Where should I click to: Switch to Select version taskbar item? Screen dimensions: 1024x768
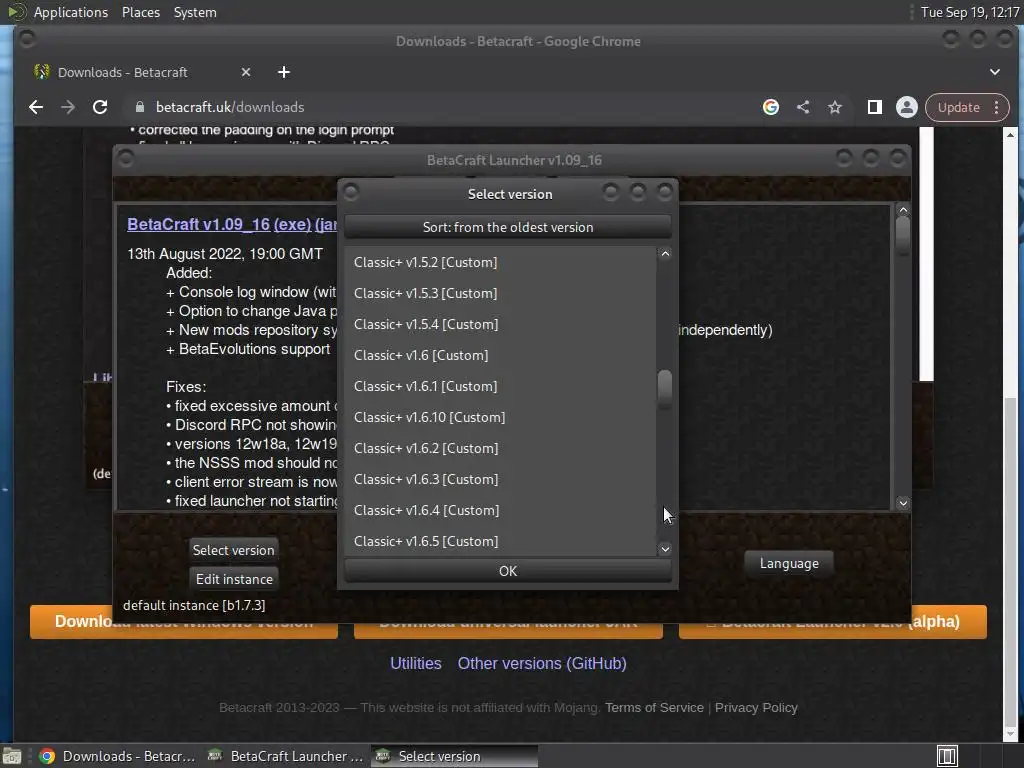point(455,756)
